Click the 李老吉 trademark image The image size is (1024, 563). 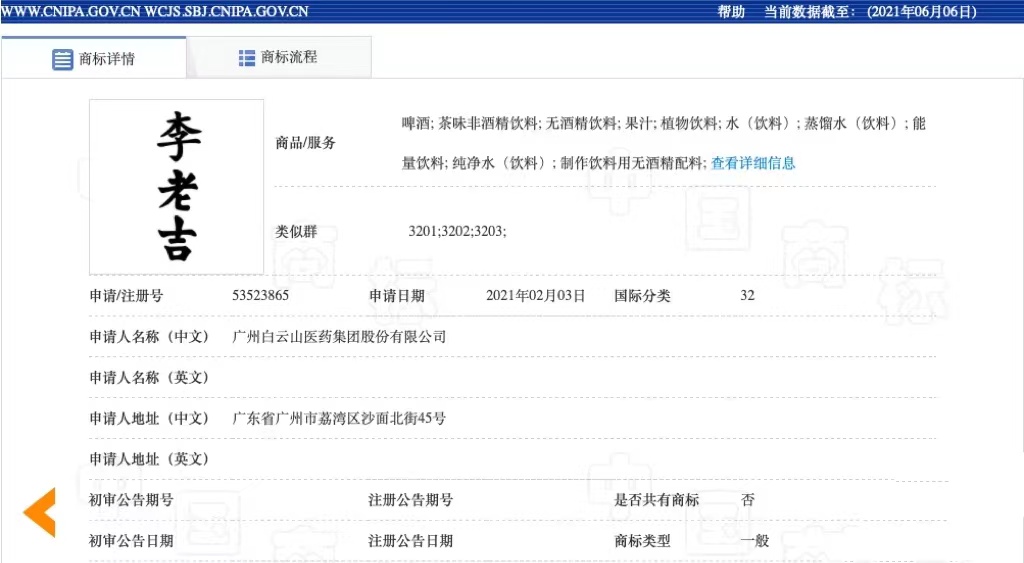tap(176, 187)
